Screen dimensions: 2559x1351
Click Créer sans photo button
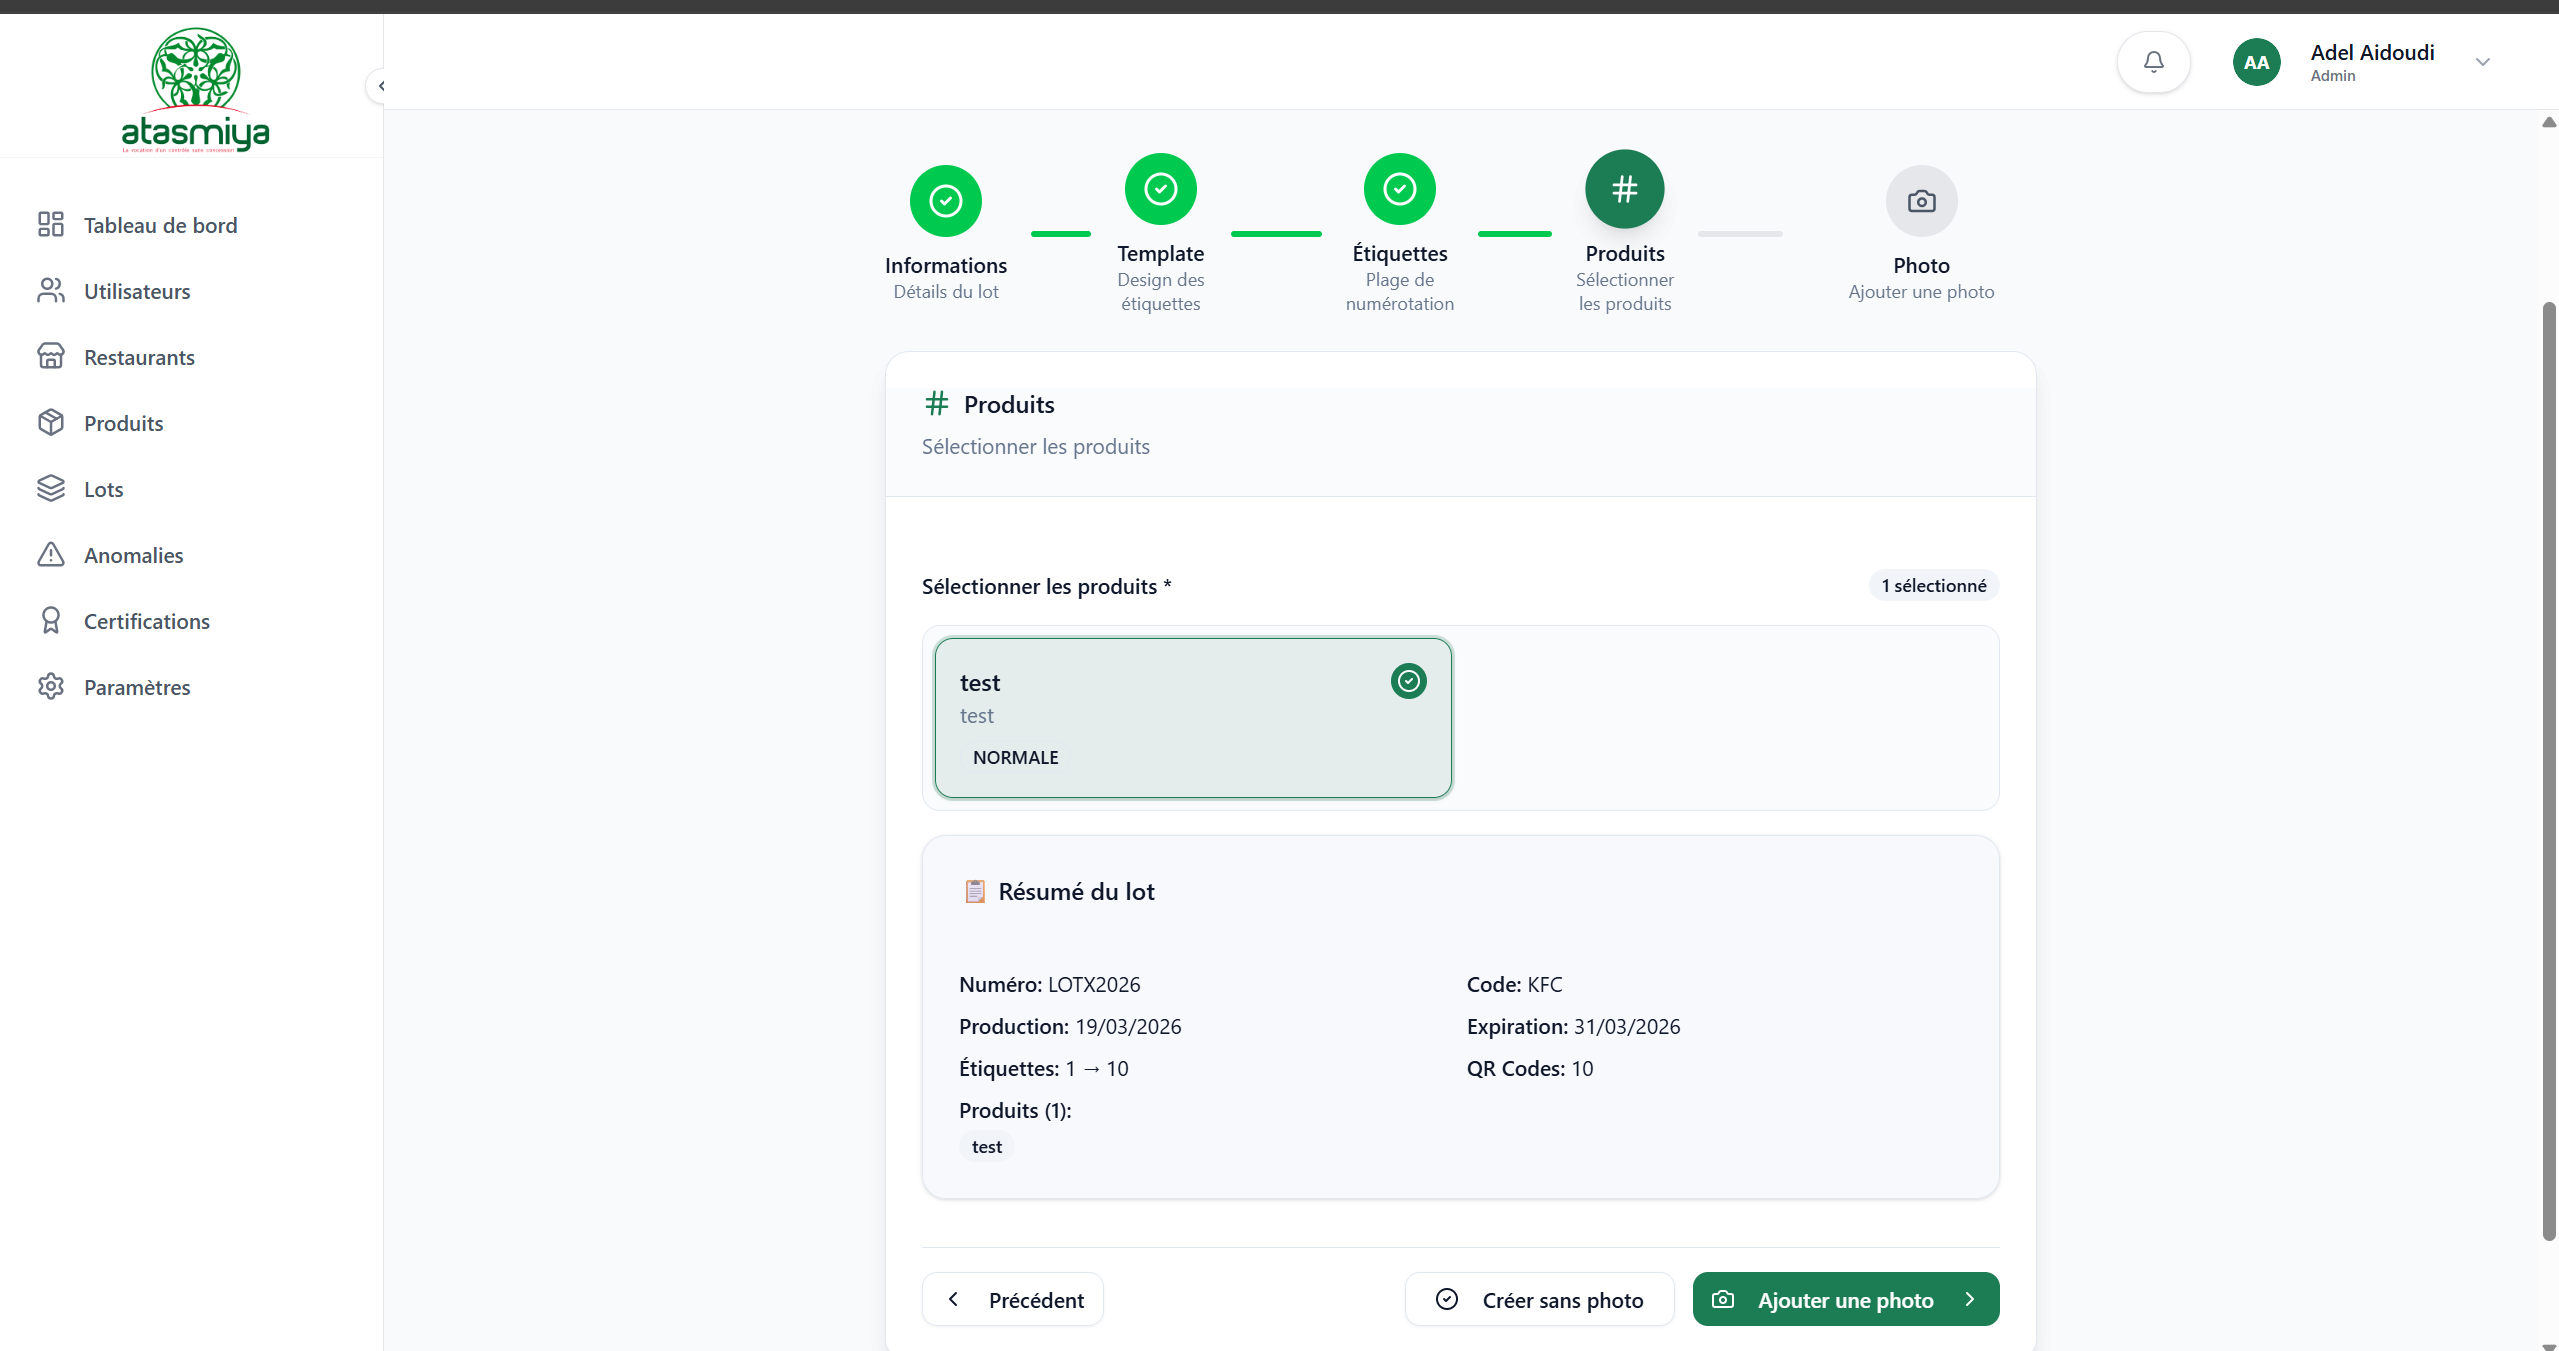click(x=1539, y=1299)
